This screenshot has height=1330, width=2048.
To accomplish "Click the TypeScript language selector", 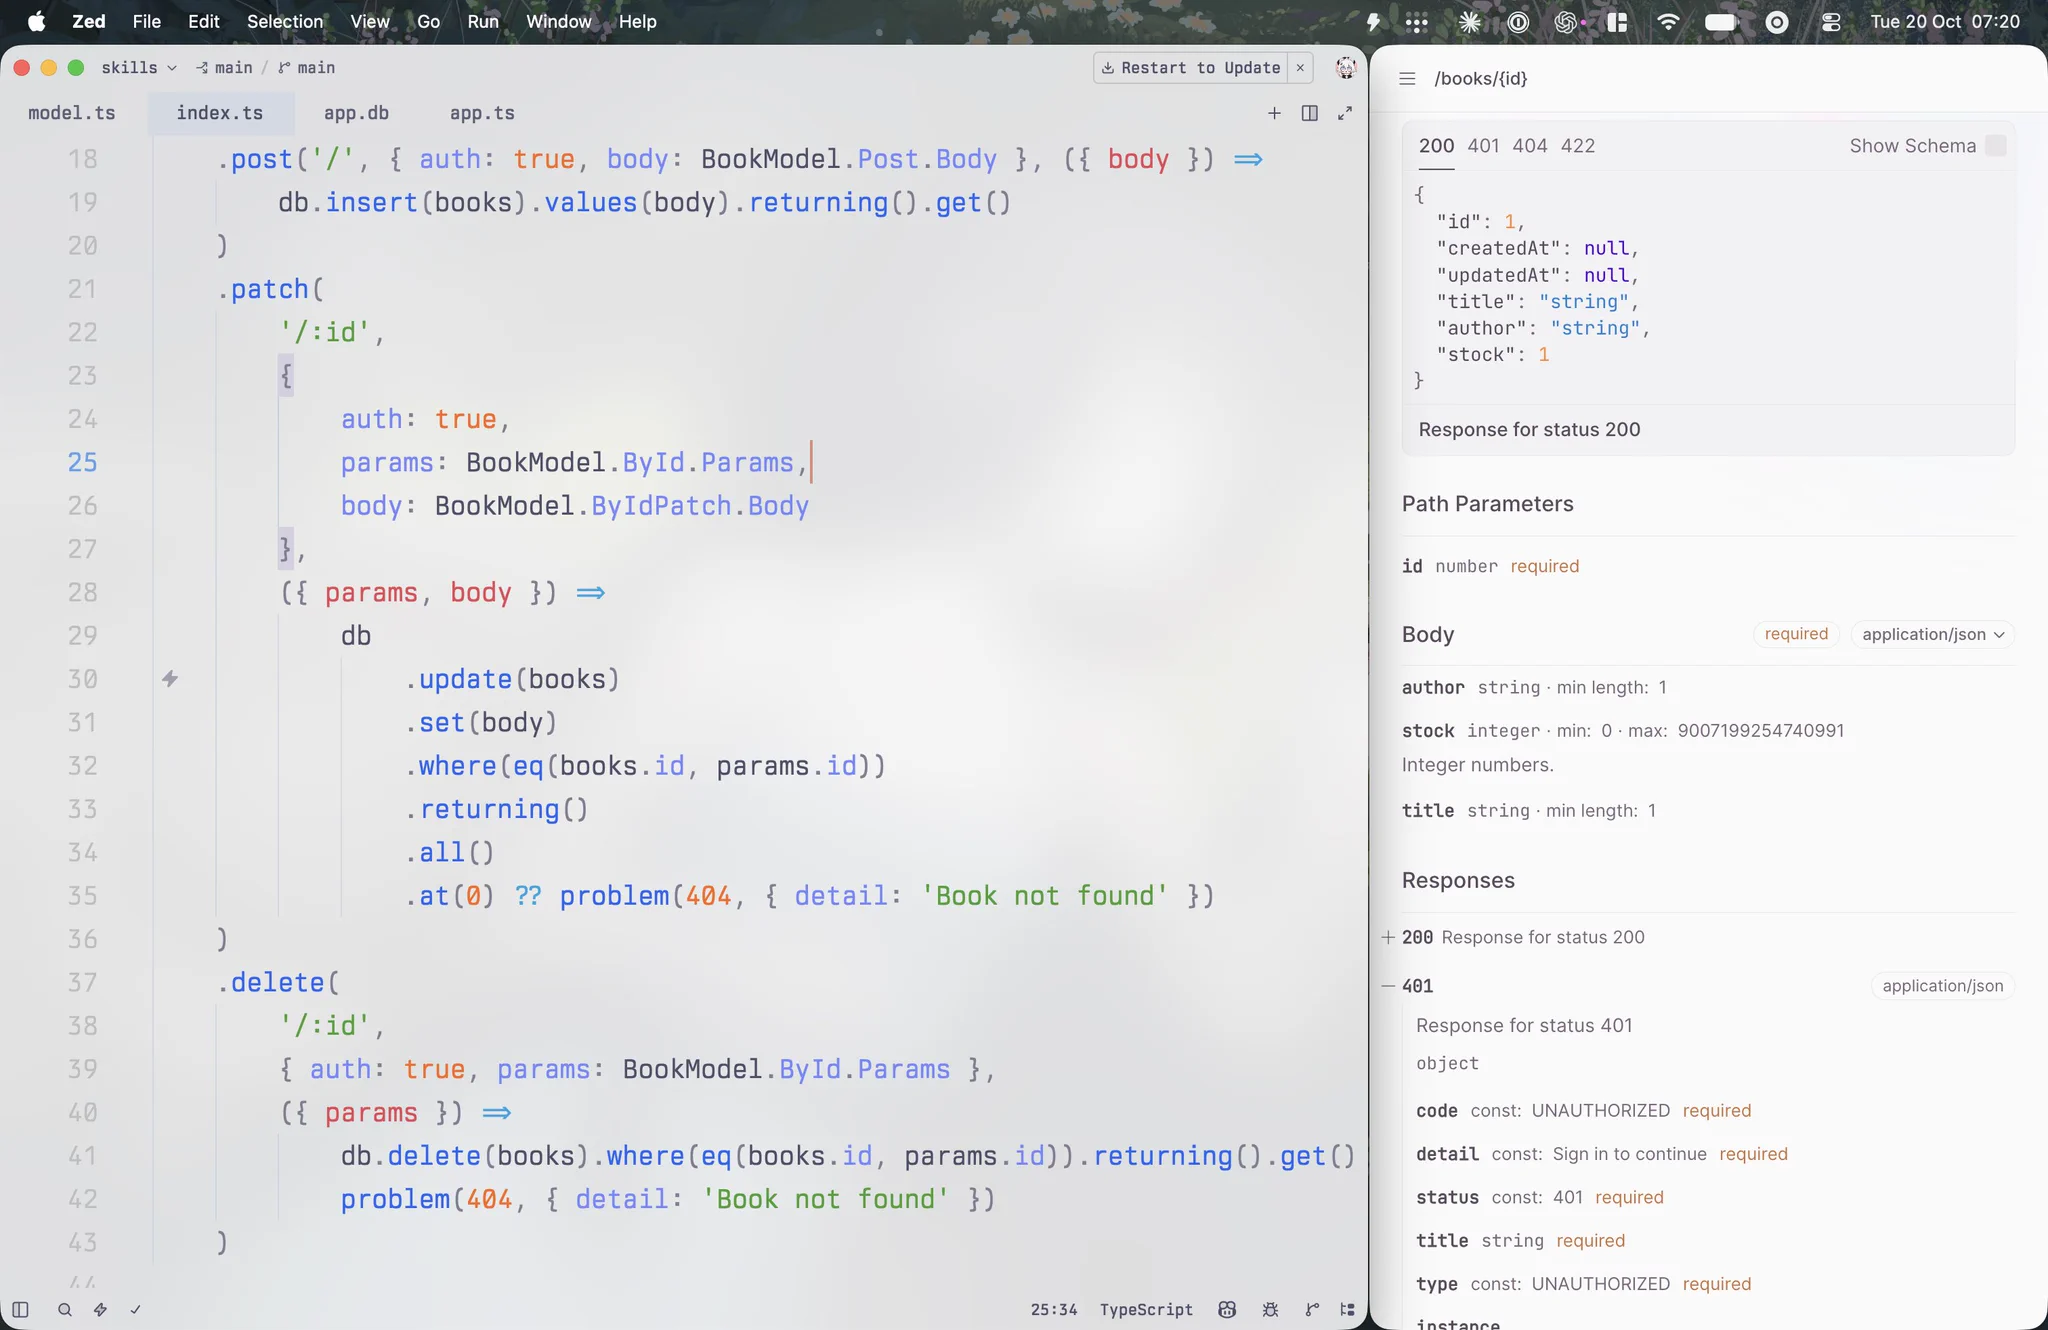I will pos(1146,1309).
